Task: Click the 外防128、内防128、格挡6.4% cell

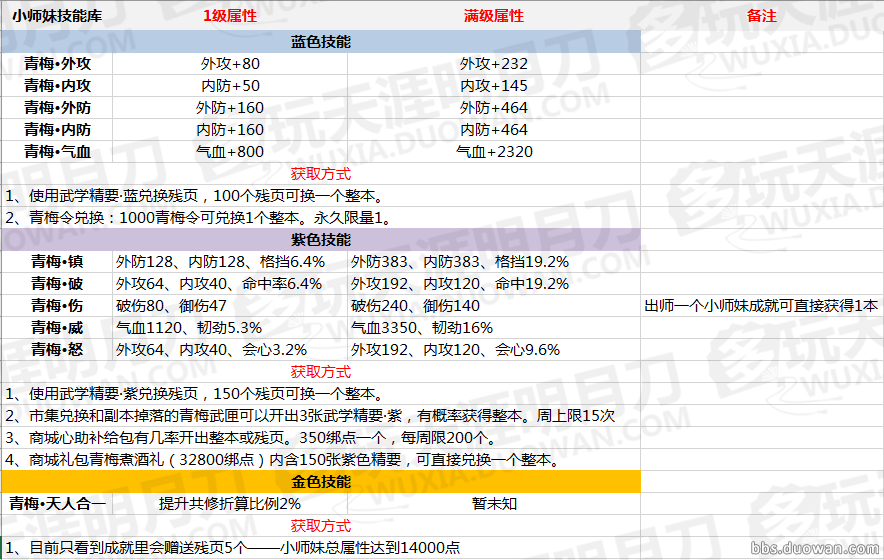Action: (x=230, y=262)
